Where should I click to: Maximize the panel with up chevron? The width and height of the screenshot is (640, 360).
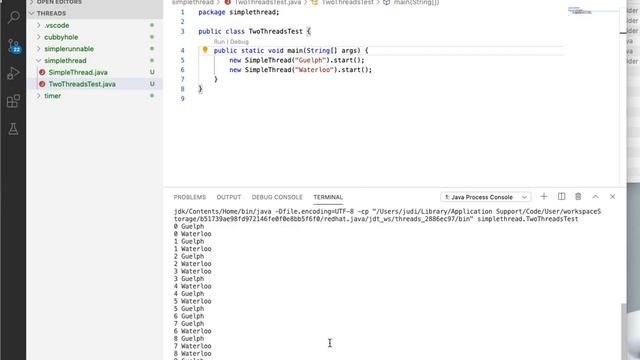point(596,197)
